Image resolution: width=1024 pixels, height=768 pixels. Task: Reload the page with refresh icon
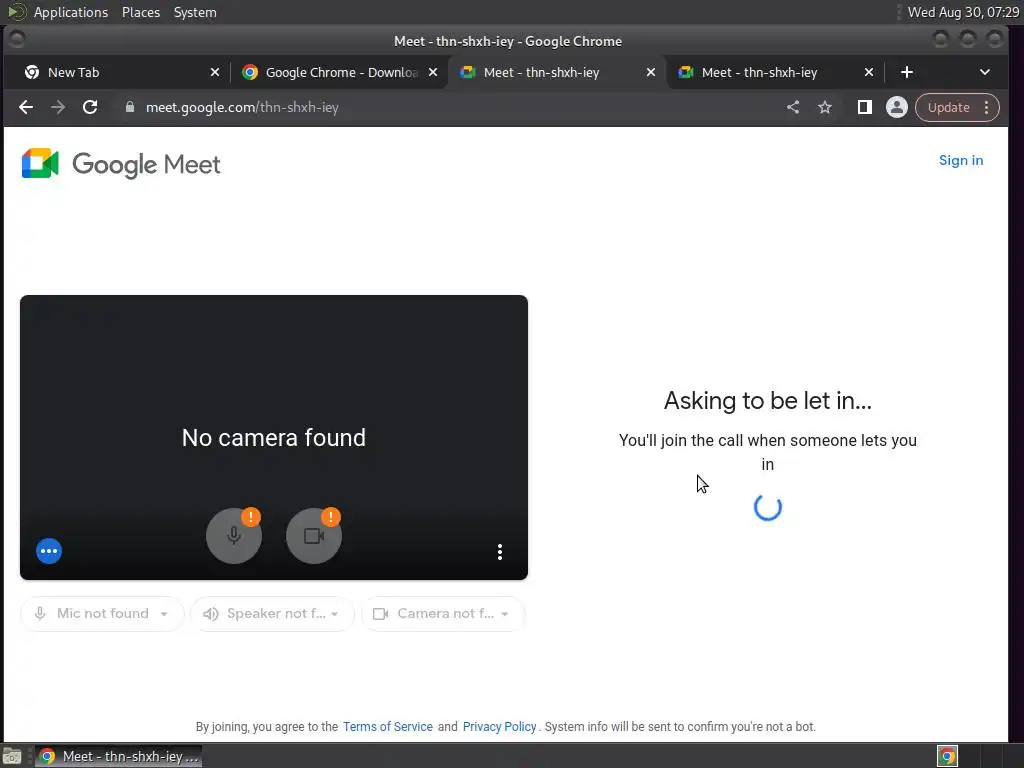click(90, 107)
